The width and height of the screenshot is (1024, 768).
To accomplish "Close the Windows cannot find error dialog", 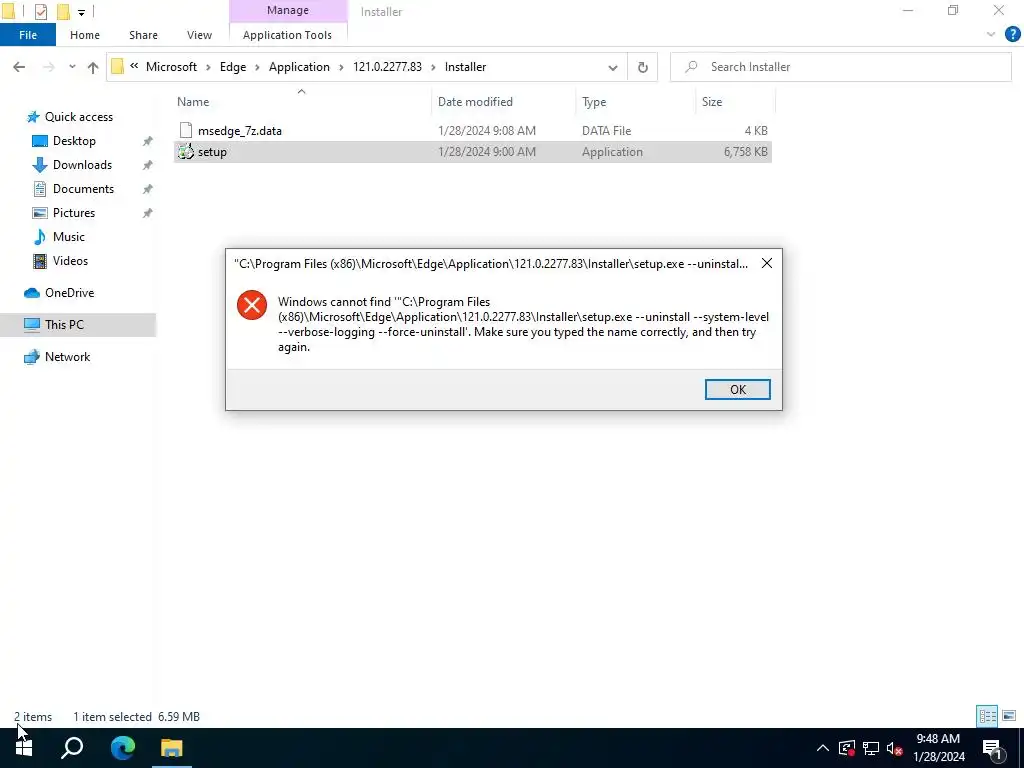I will 767,263.
